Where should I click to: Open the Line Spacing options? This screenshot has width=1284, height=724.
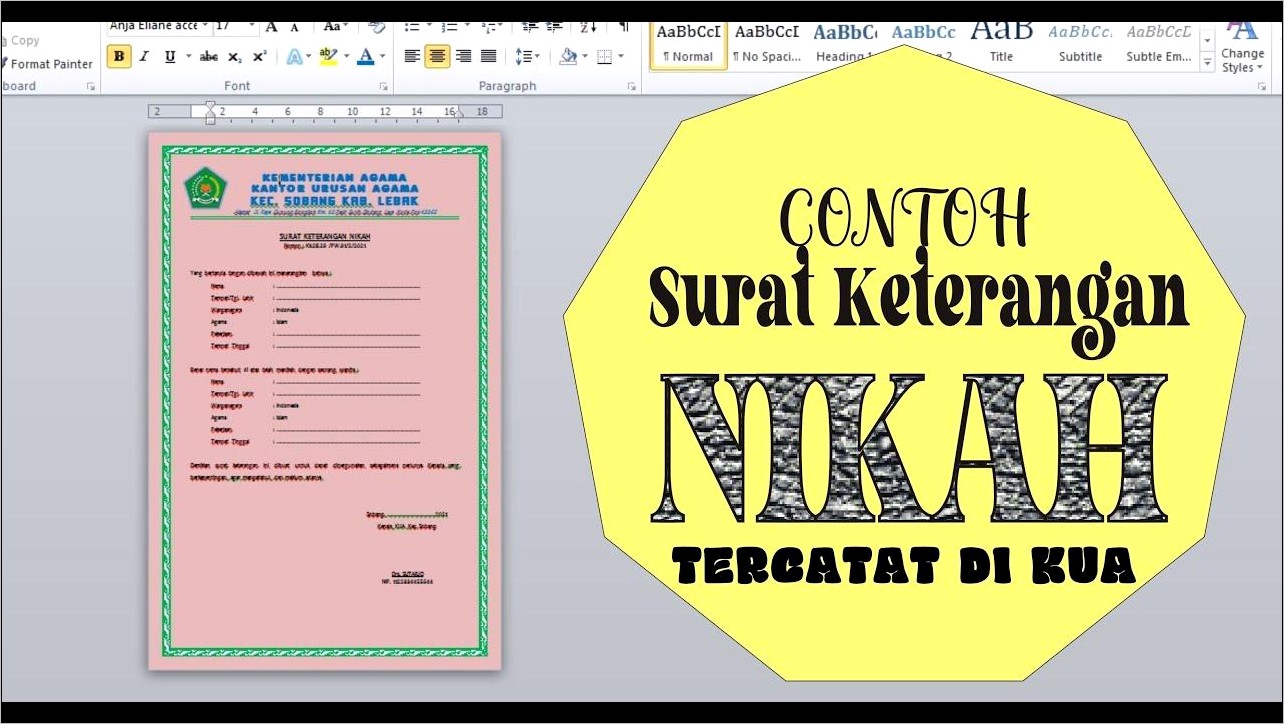coord(527,57)
